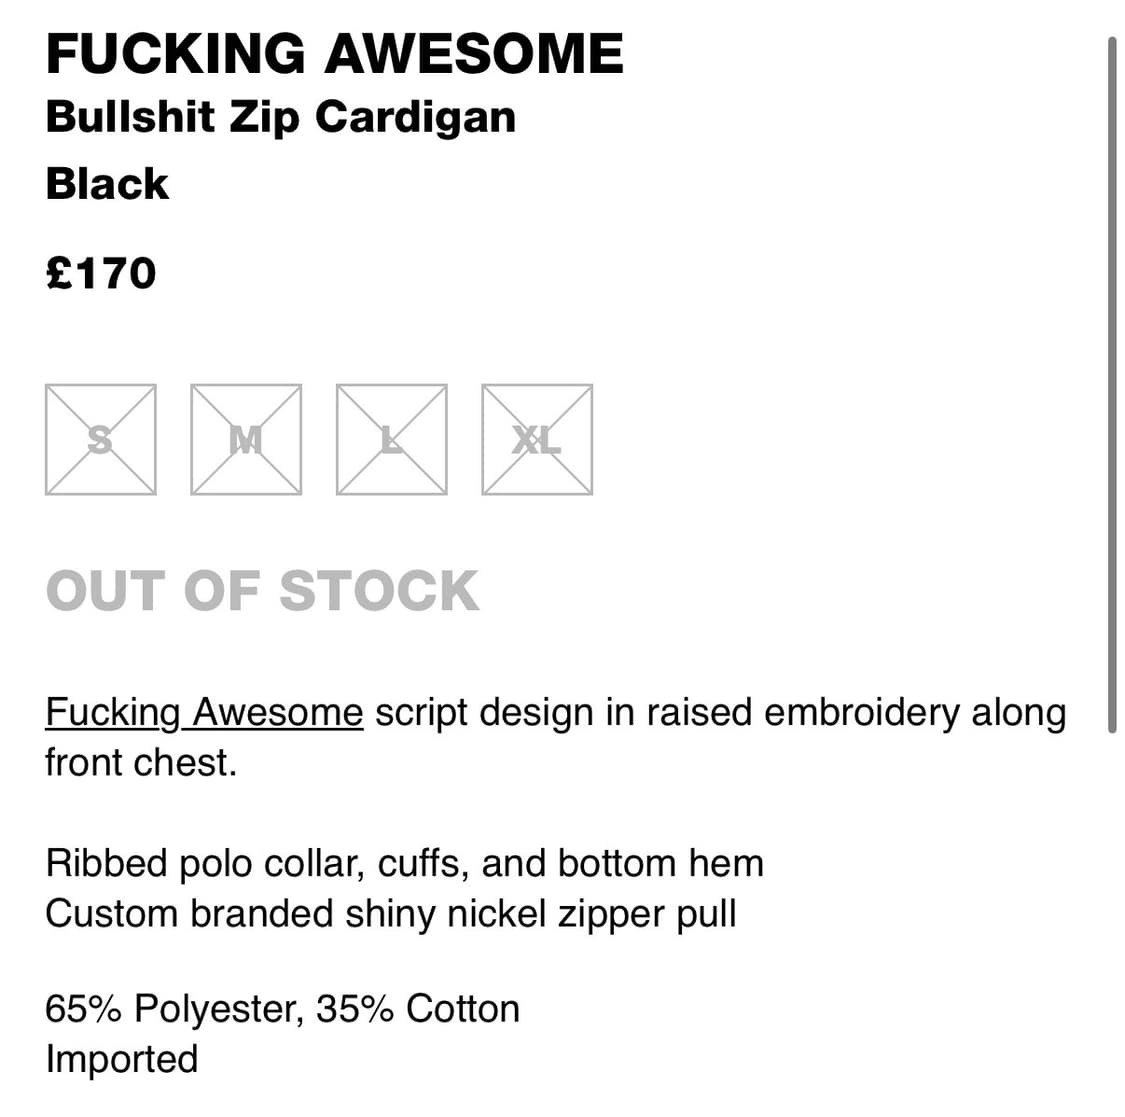Click the 65% Polyester, 35% Cotton fabric text
The image size is (1125, 1117).
coord(283,1008)
